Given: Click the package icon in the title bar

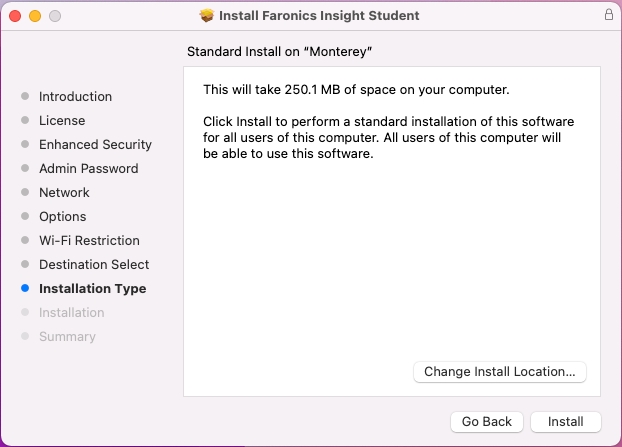Looking at the screenshot, I should (208, 16).
